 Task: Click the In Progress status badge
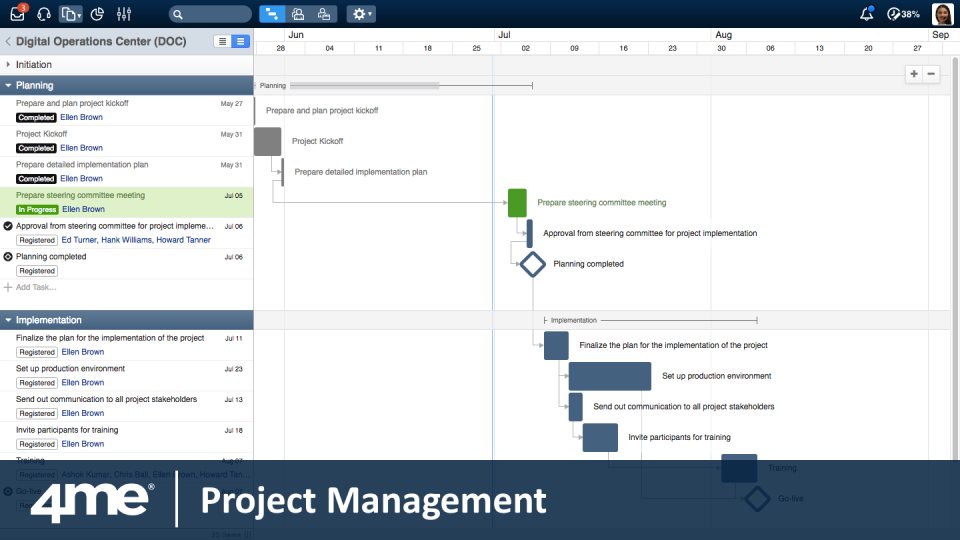[37, 209]
